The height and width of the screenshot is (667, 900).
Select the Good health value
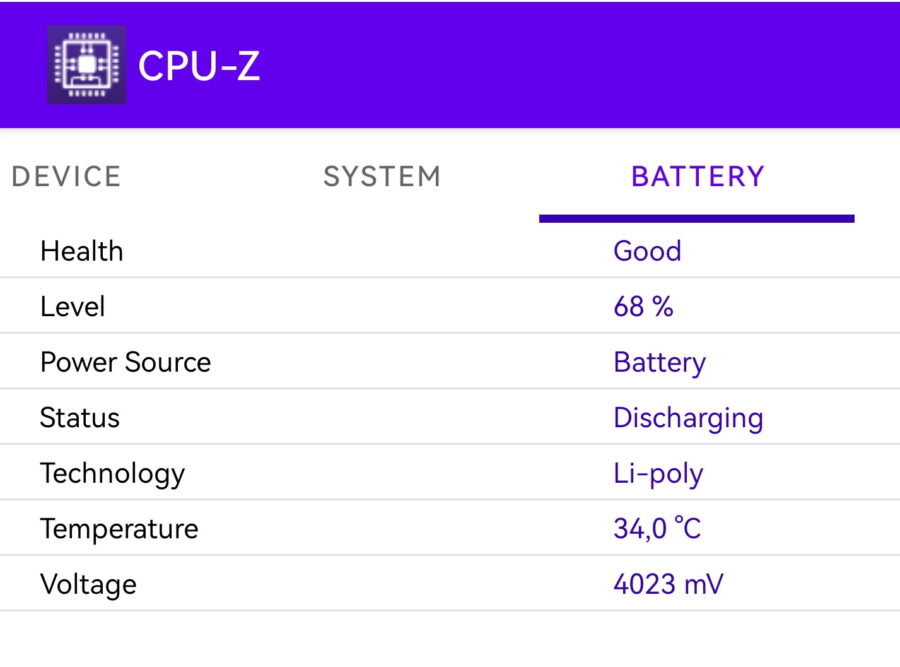pyautogui.click(x=647, y=251)
